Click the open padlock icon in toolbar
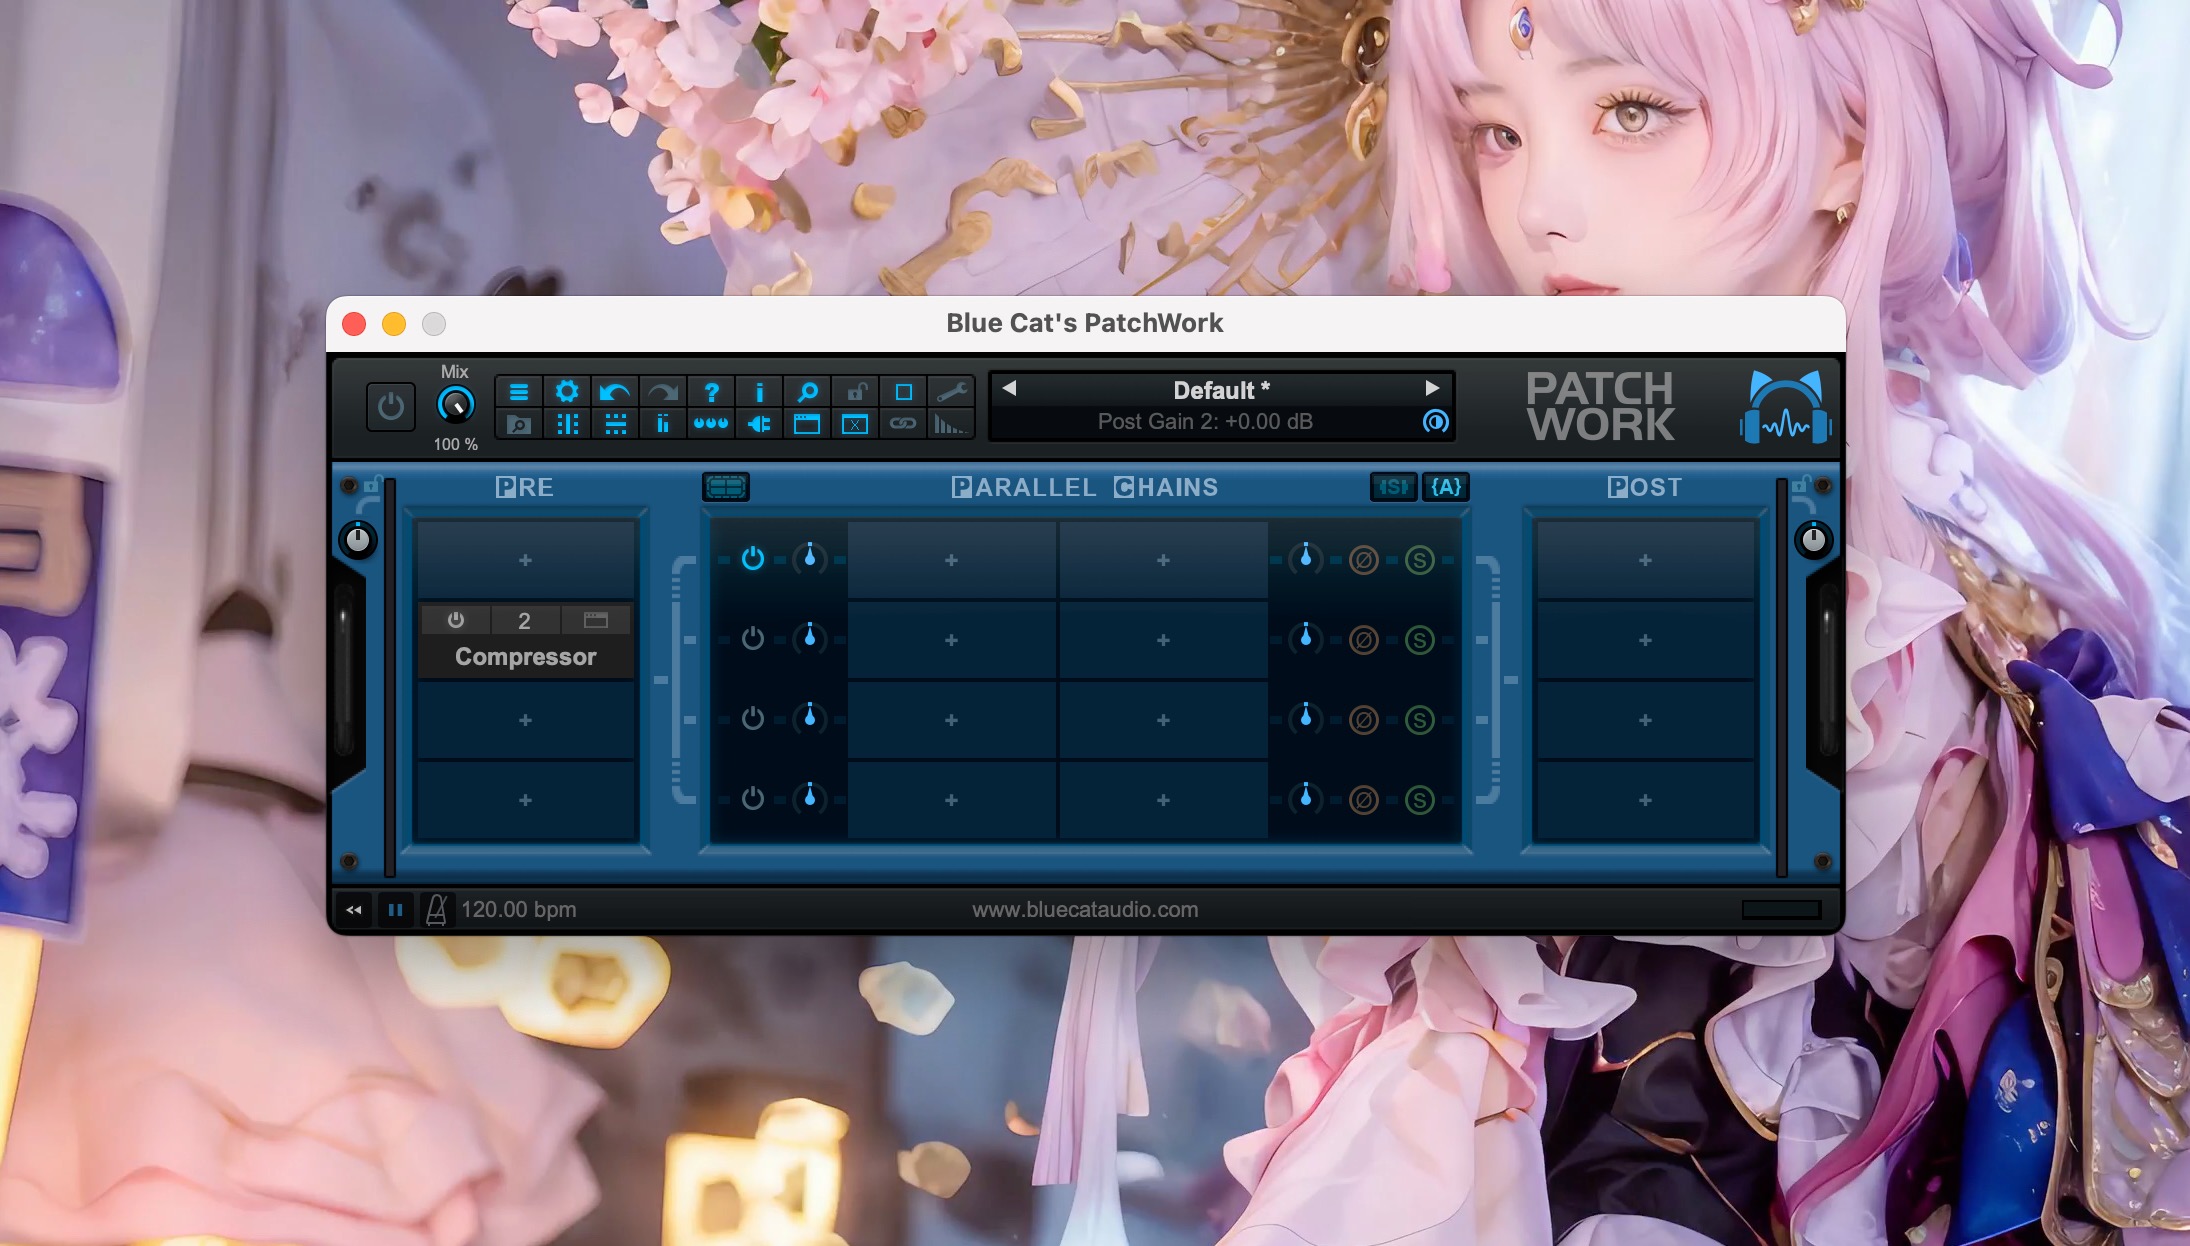 [855, 391]
